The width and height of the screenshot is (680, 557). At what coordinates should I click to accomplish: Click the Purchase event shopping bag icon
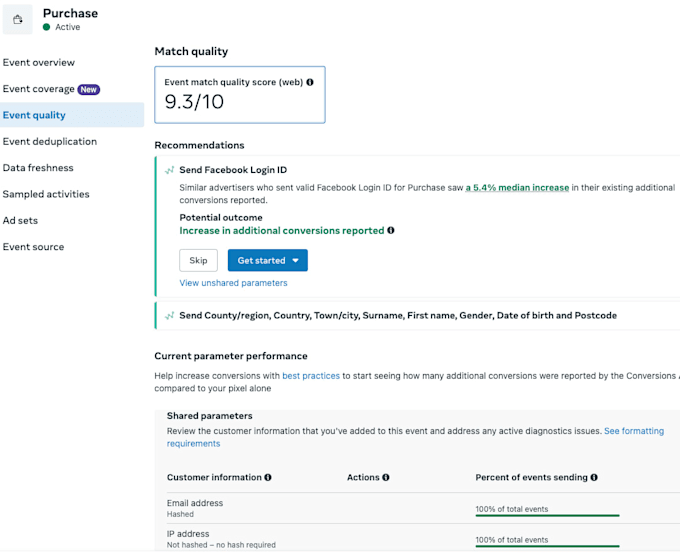tap(17, 20)
